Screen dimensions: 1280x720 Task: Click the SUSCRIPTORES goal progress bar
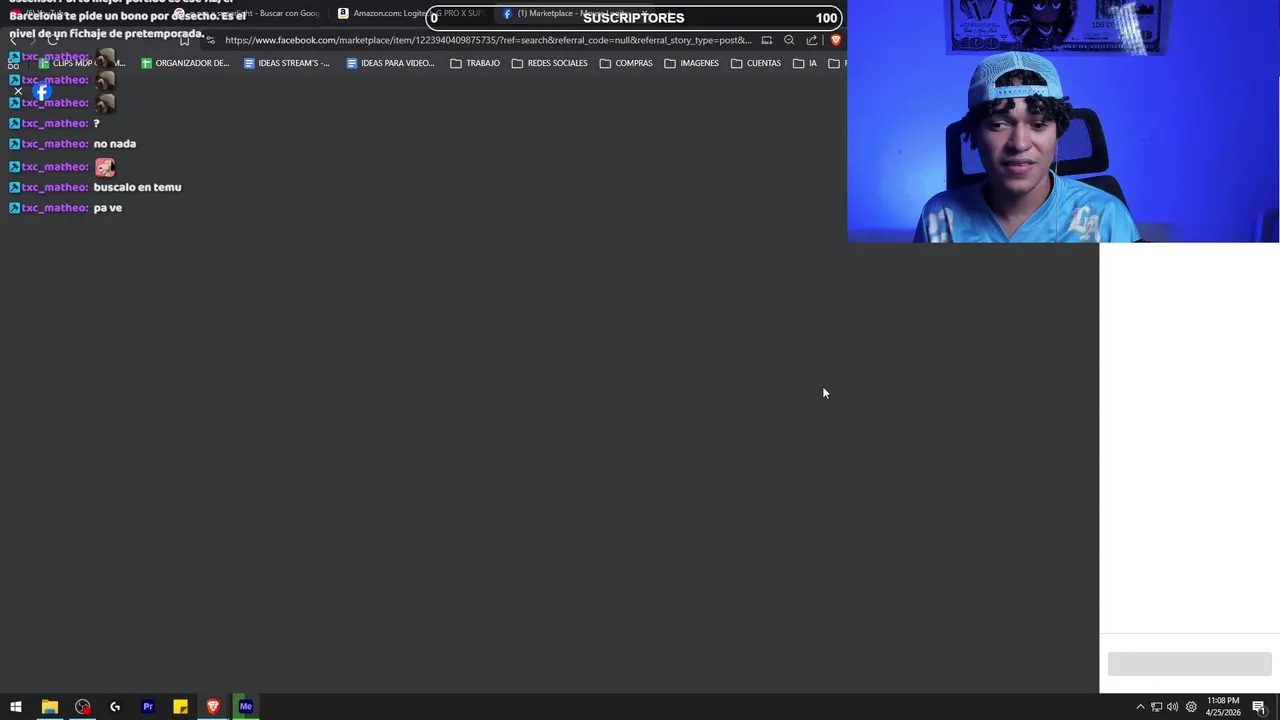(x=634, y=18)
